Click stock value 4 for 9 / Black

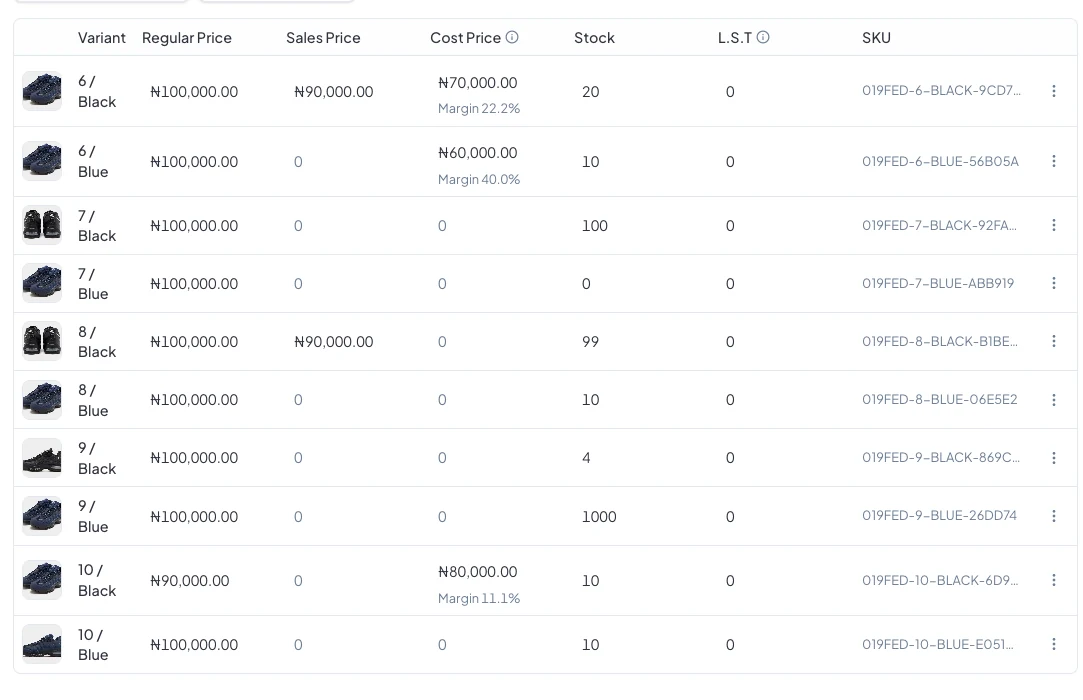click(x=586, y=458)
